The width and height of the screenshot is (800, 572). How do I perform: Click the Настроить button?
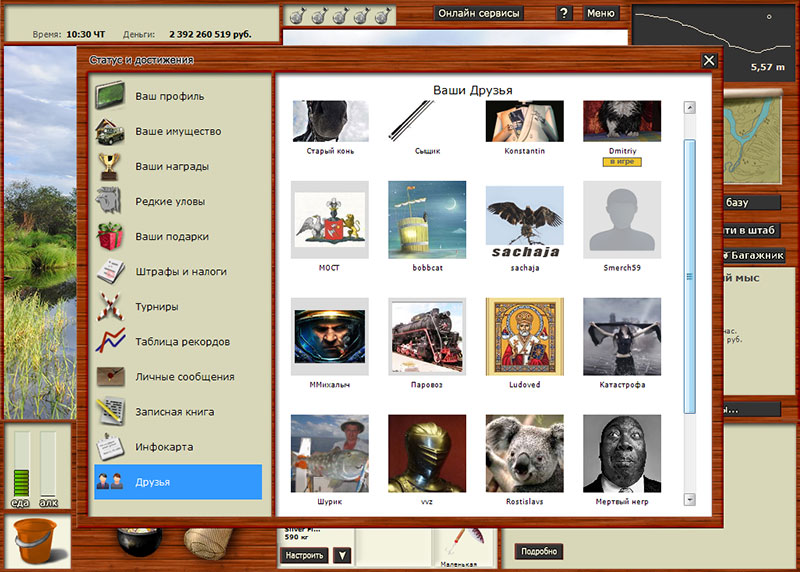[x=304, y=555]
